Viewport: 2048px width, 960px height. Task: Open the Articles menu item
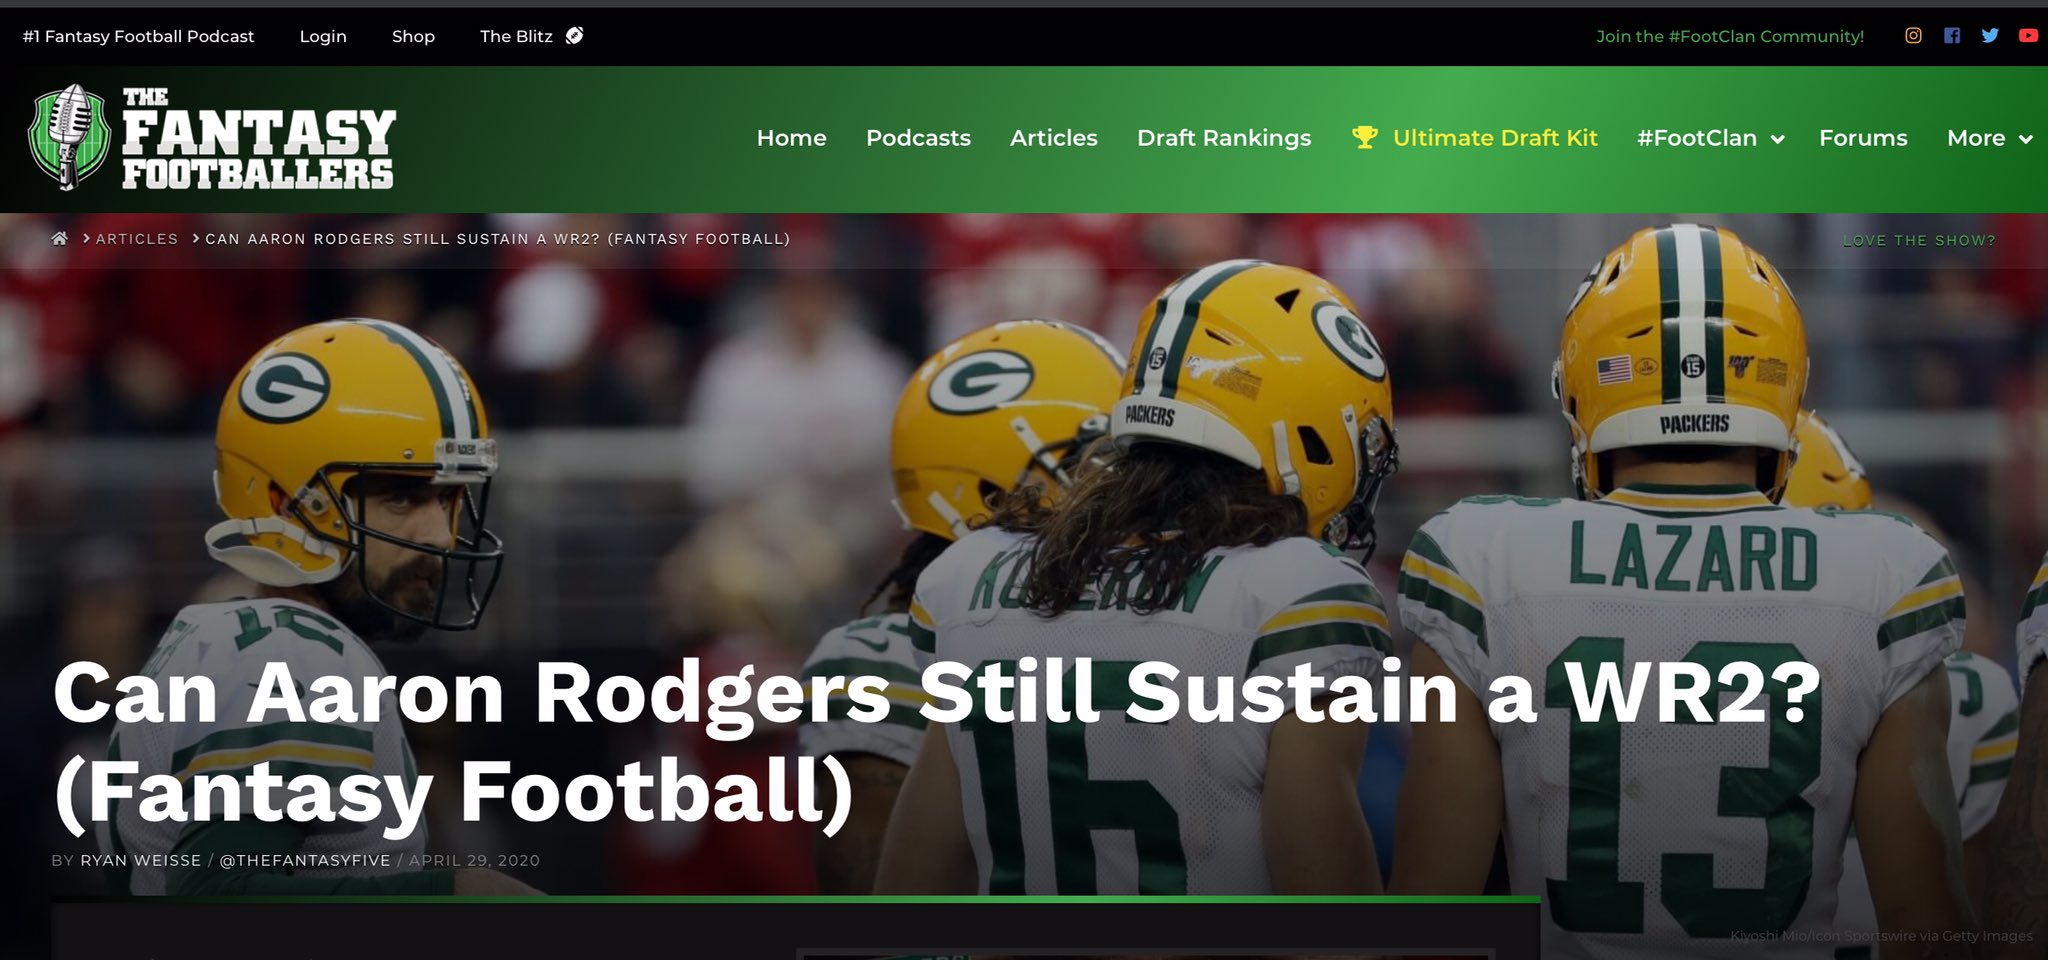pos(1053,138)
